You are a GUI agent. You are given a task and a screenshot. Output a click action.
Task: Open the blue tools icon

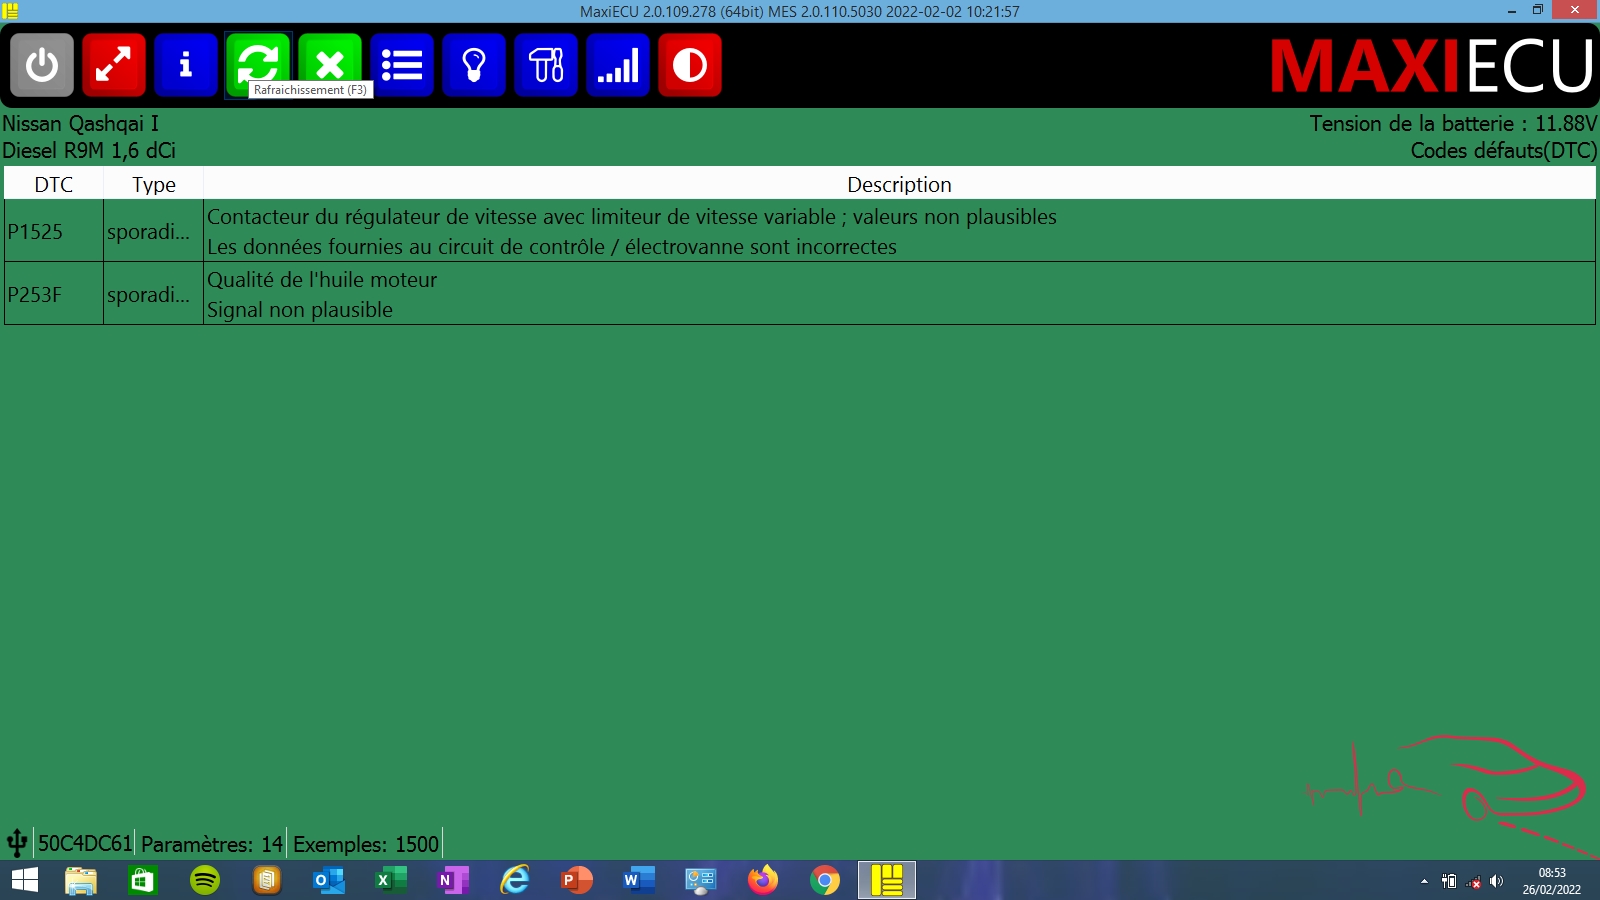[x=546, y=65]
